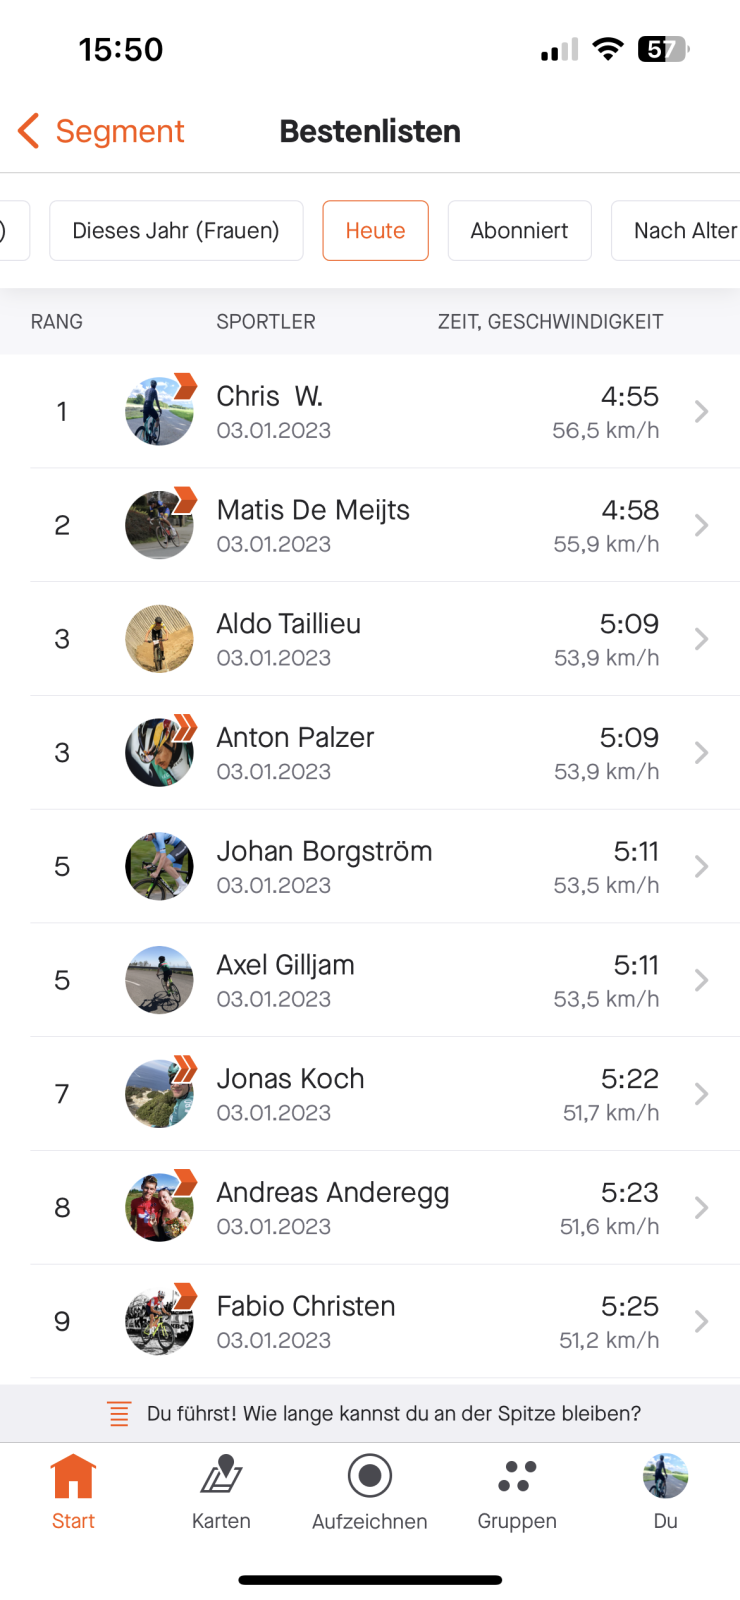The width and height of the screenshot is (740, 1600).
Task: Select the Abonniert filter
Action: tap(519, 231)
